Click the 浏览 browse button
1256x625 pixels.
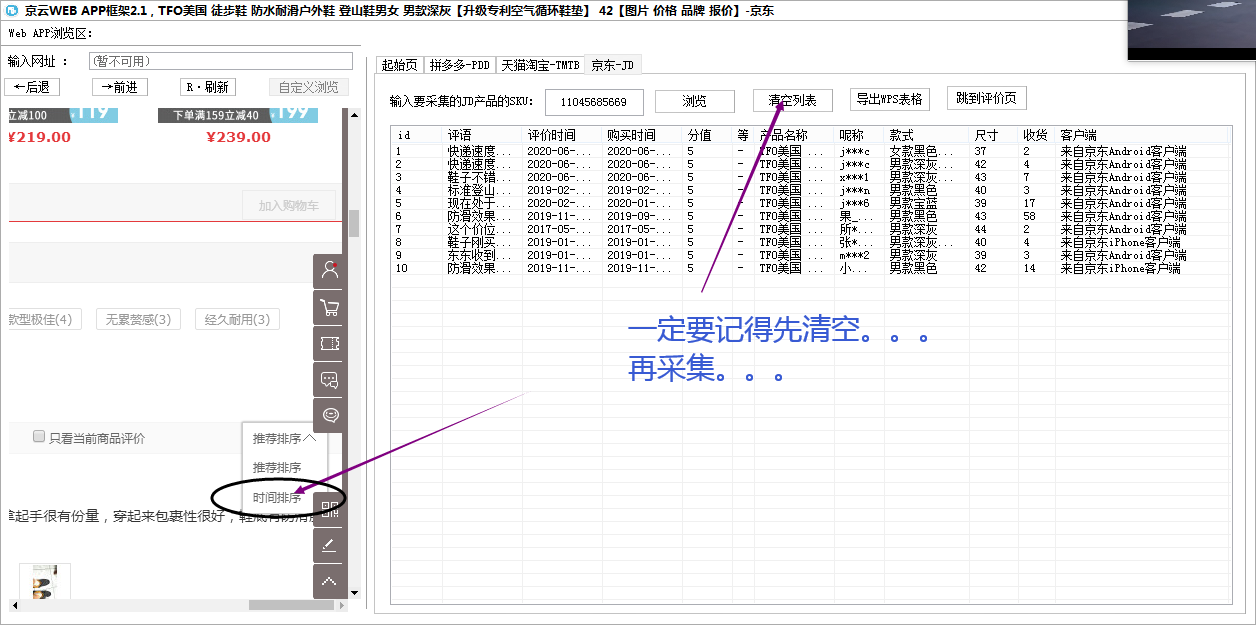[x=694, y=102]
